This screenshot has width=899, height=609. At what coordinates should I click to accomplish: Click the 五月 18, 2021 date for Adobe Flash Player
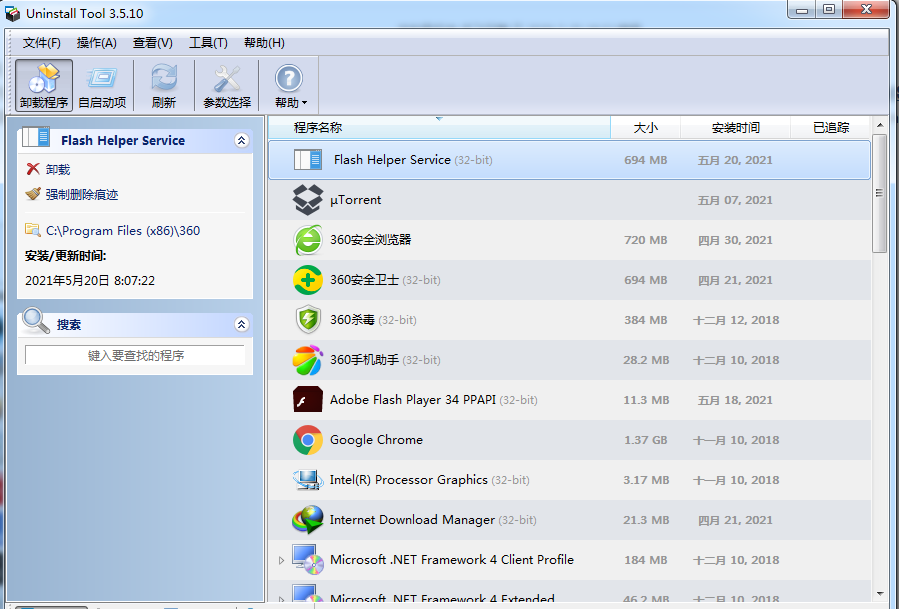click(x=735, y=400)
